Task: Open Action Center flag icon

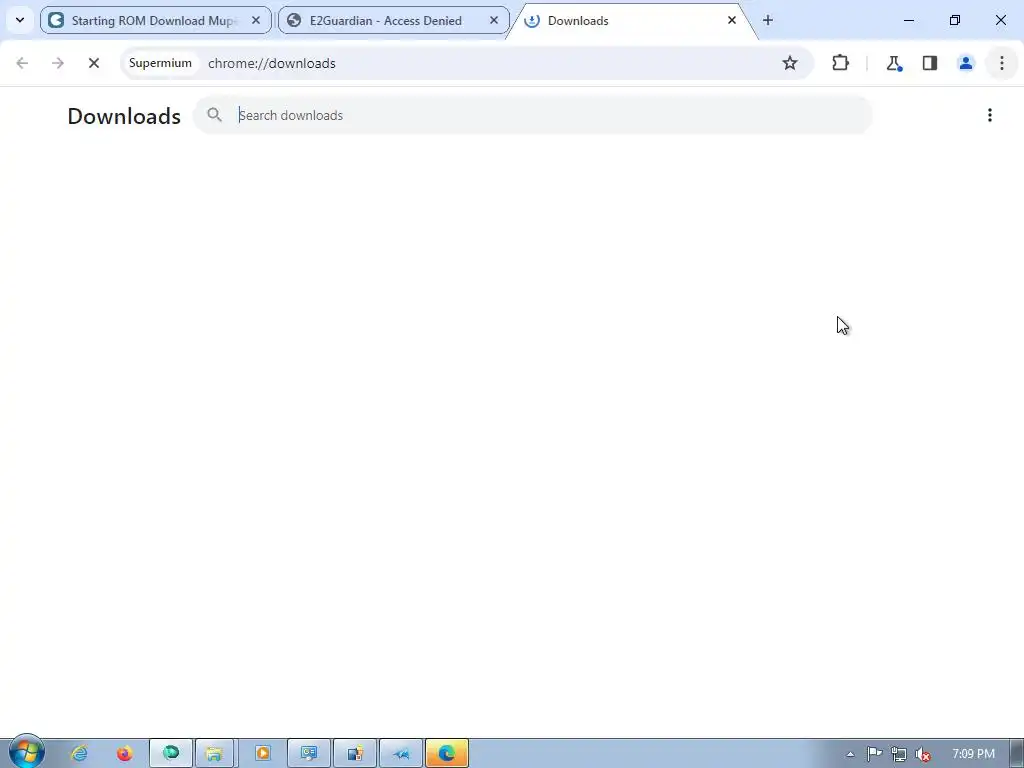Action: tap(874, 754)
